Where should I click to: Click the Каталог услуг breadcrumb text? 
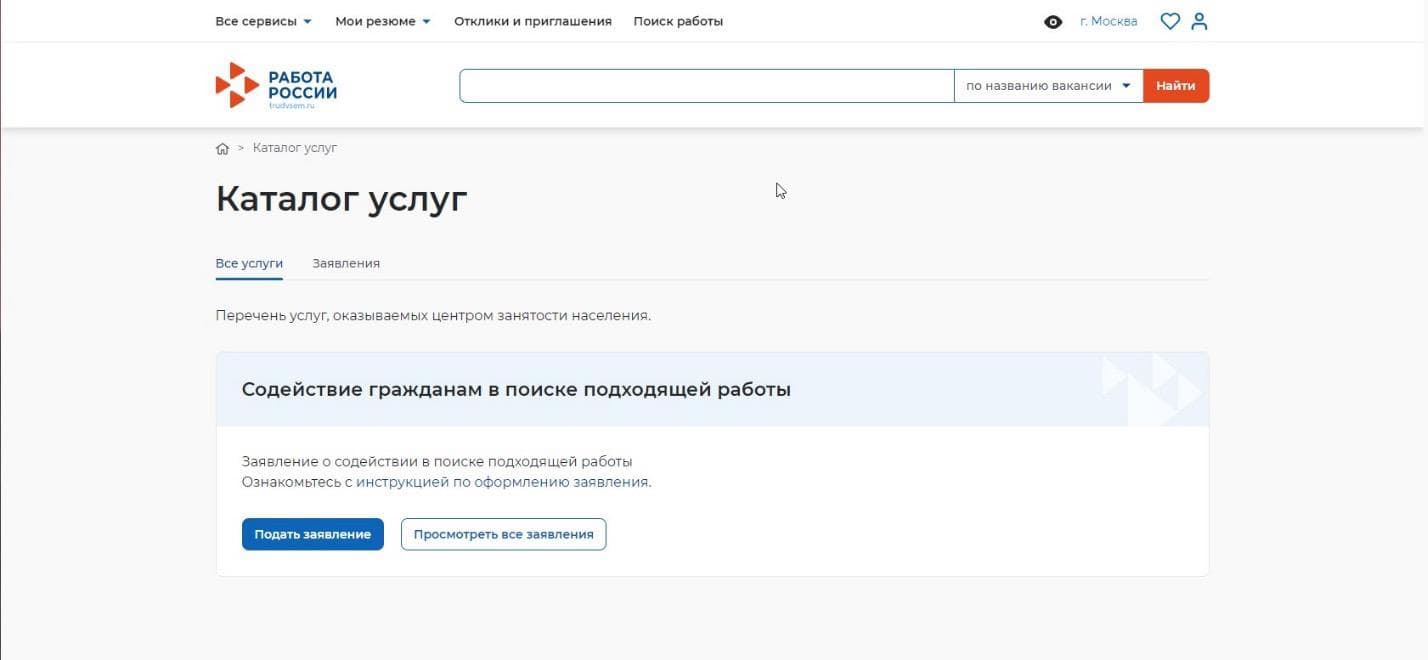(294, 148)
